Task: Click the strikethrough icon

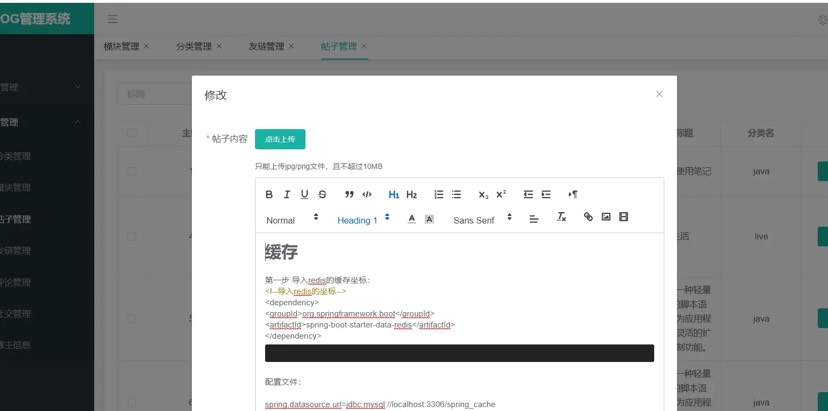Action: point(322,194)
